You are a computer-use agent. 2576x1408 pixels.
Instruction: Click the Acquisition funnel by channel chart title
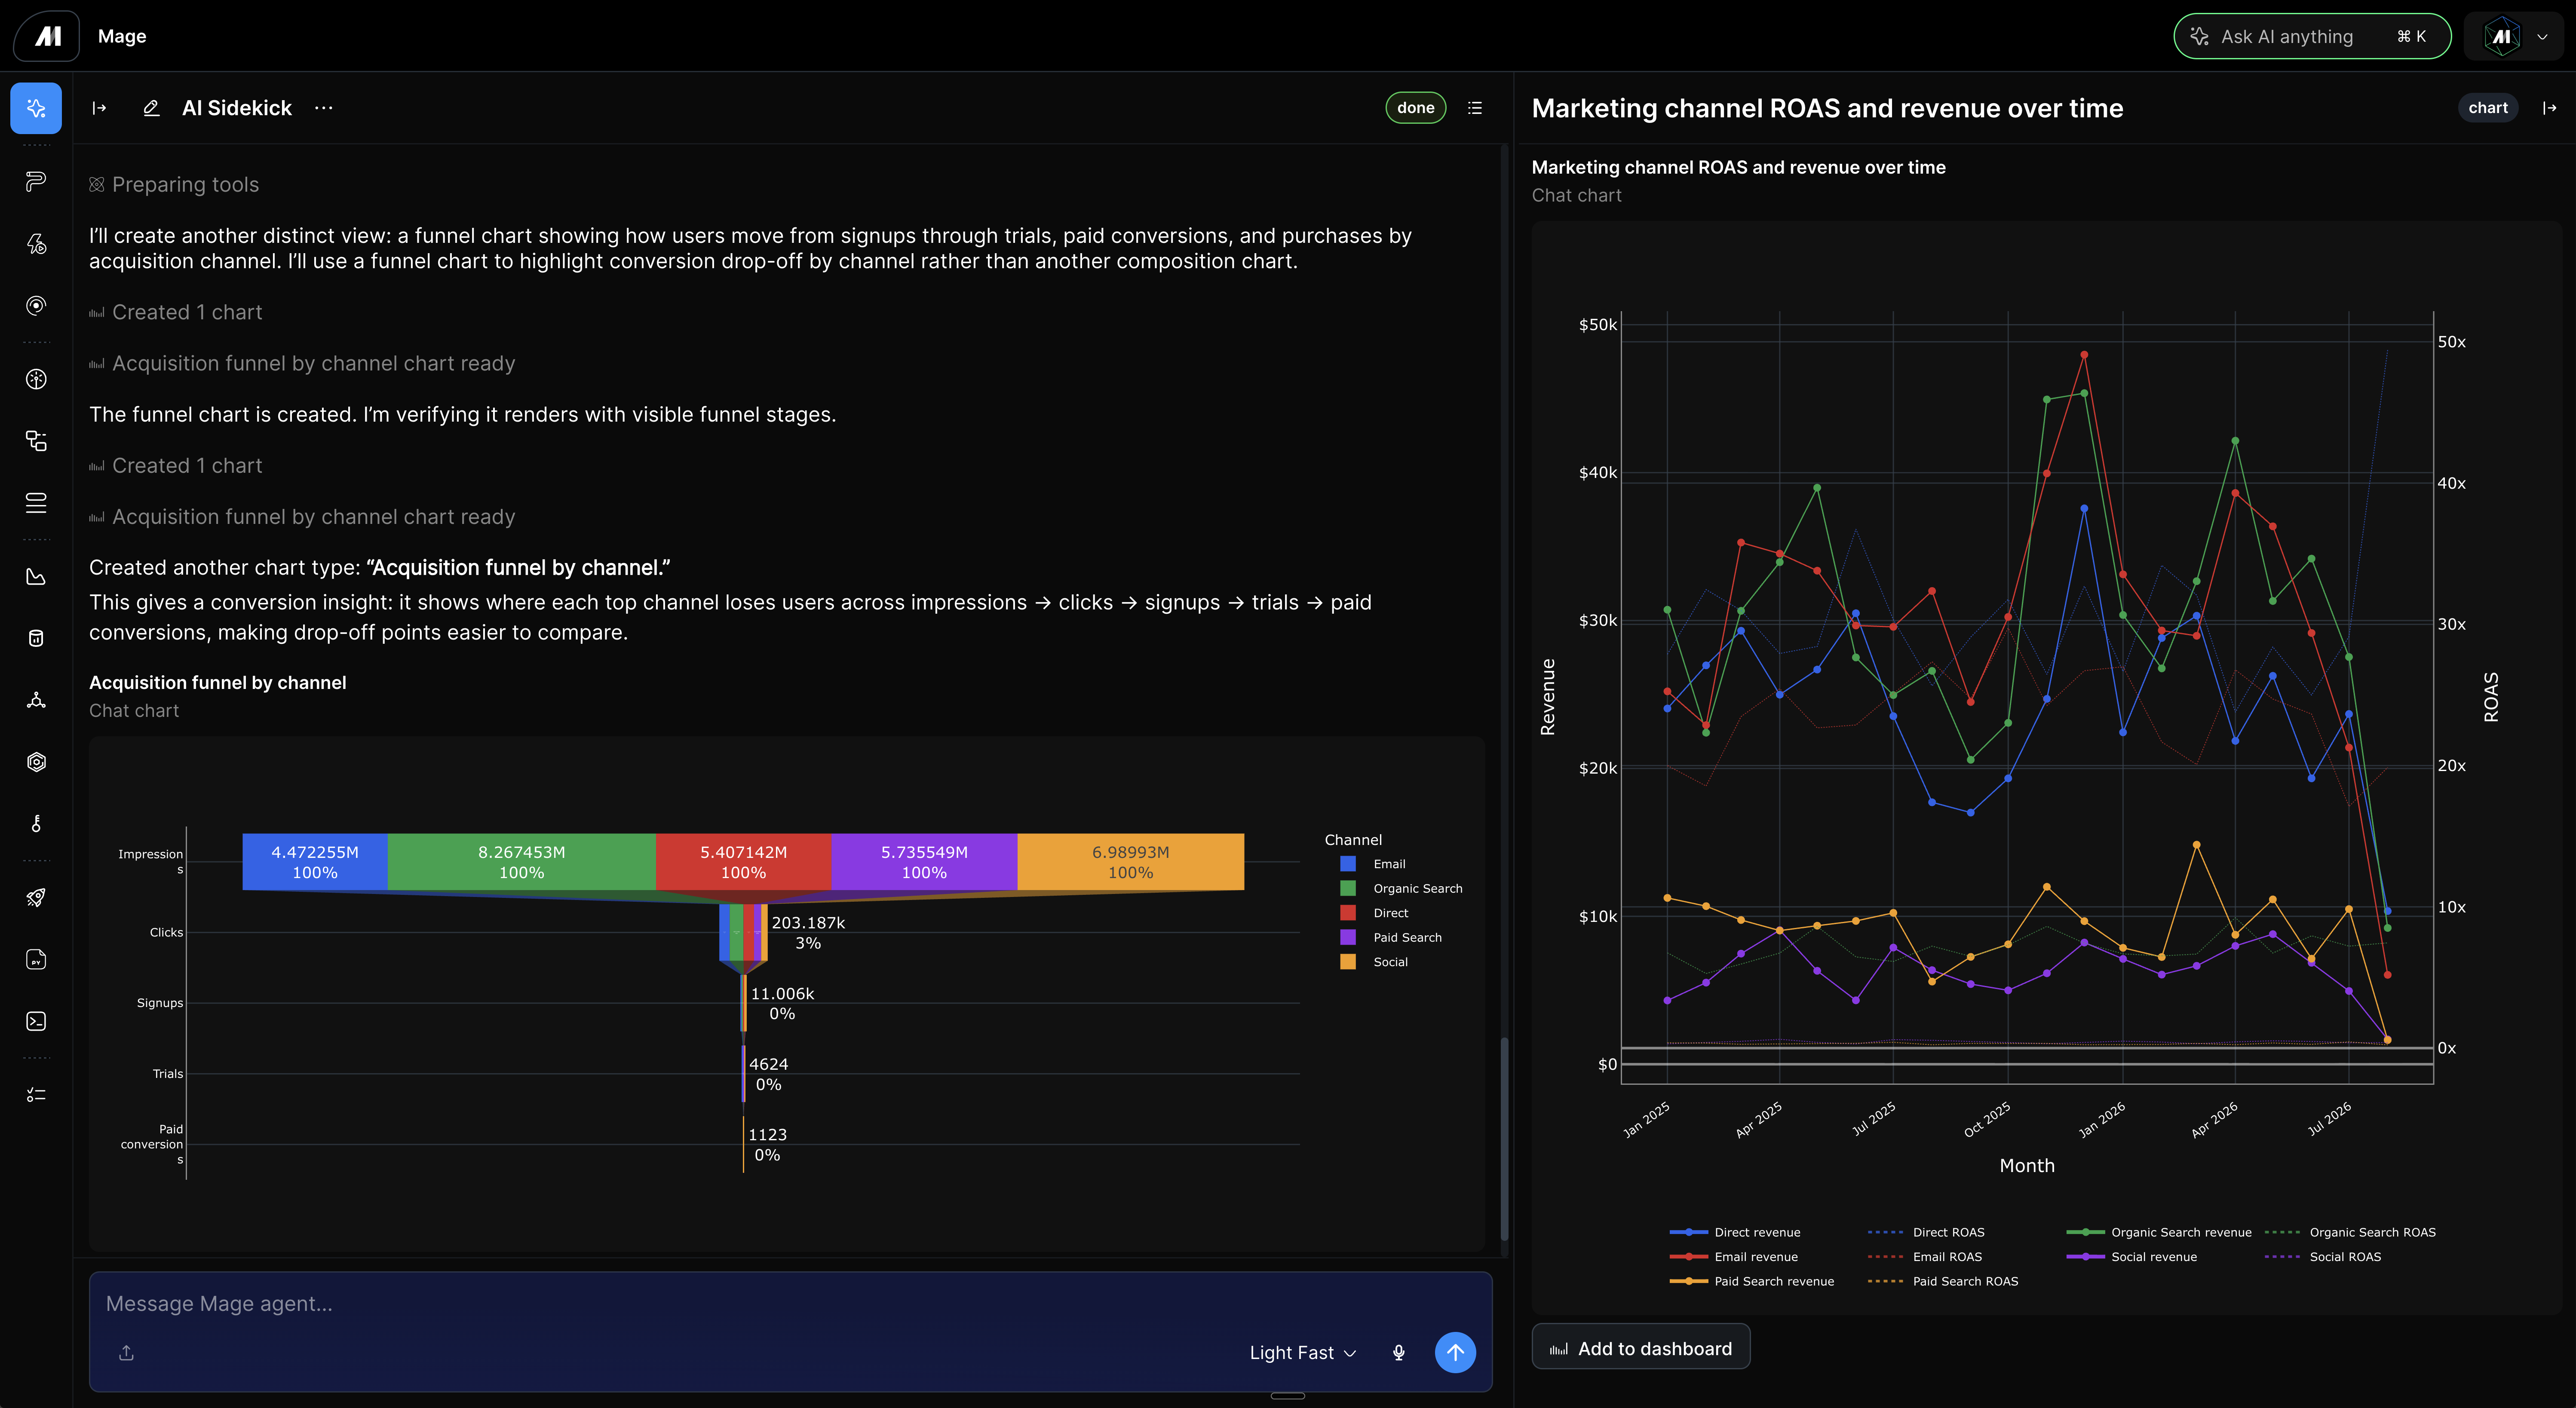(x=218, y=683)
